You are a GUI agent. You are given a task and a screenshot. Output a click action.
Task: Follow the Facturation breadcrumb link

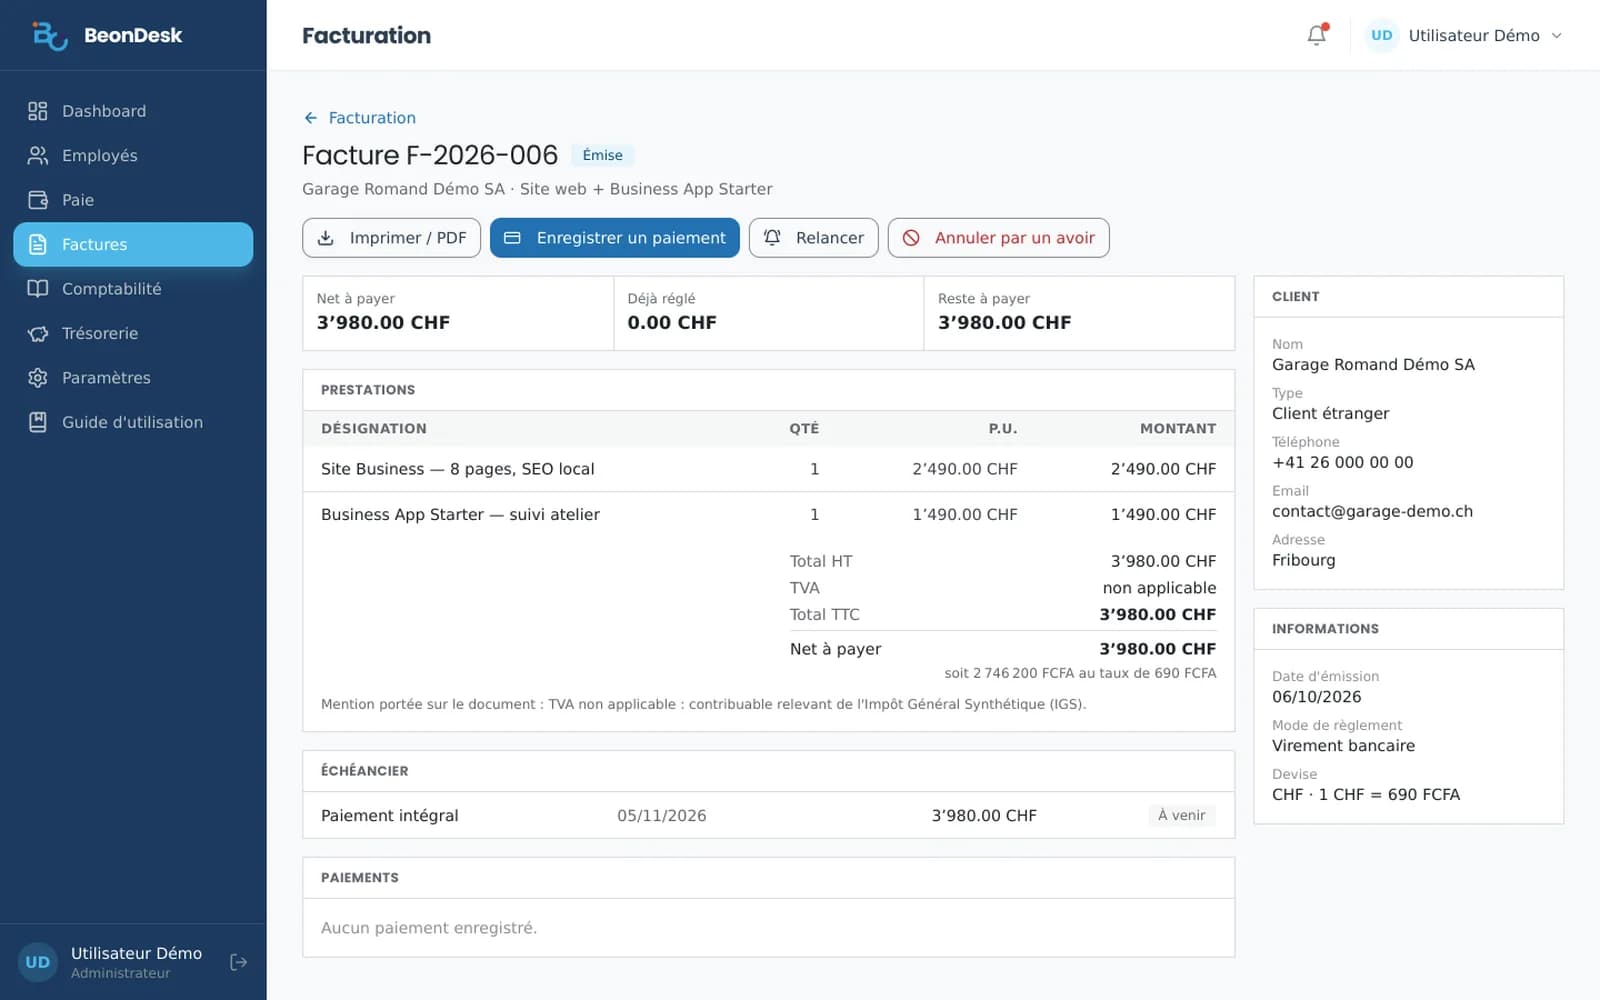click(372, 118)
